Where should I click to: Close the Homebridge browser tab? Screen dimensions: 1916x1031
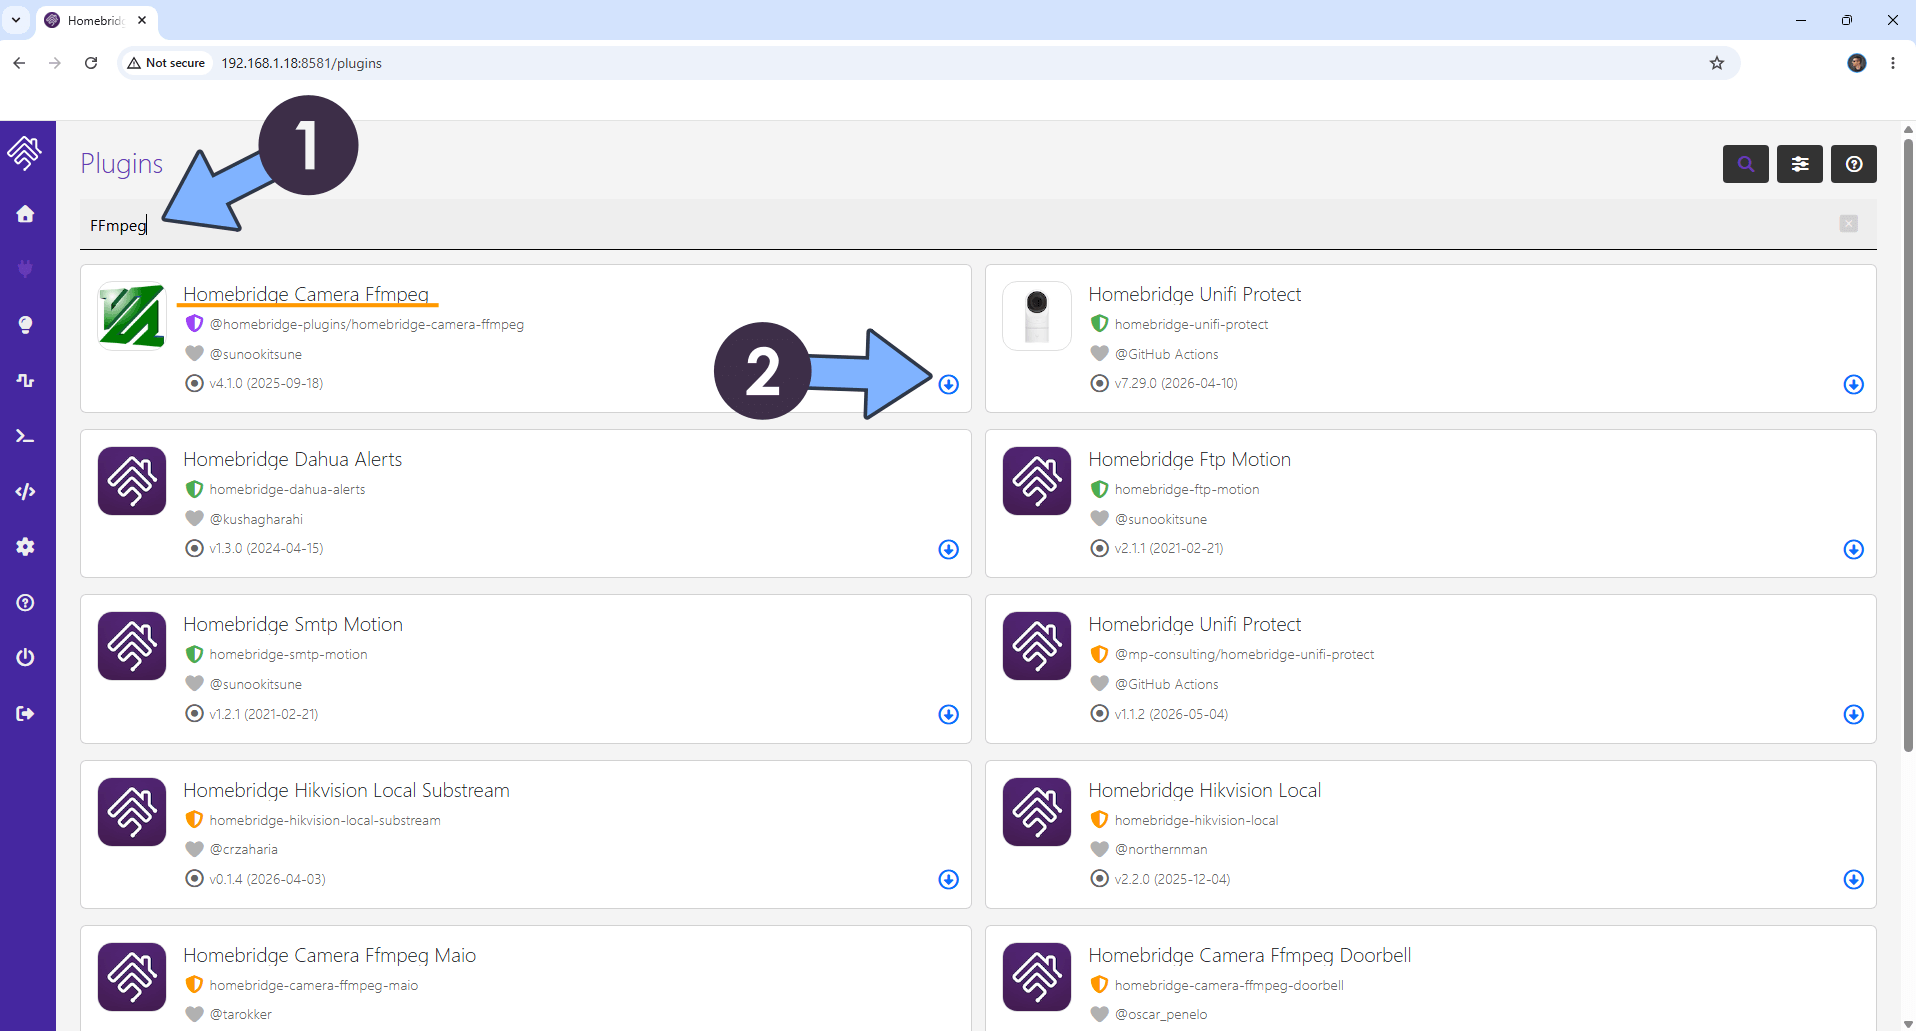142,20
